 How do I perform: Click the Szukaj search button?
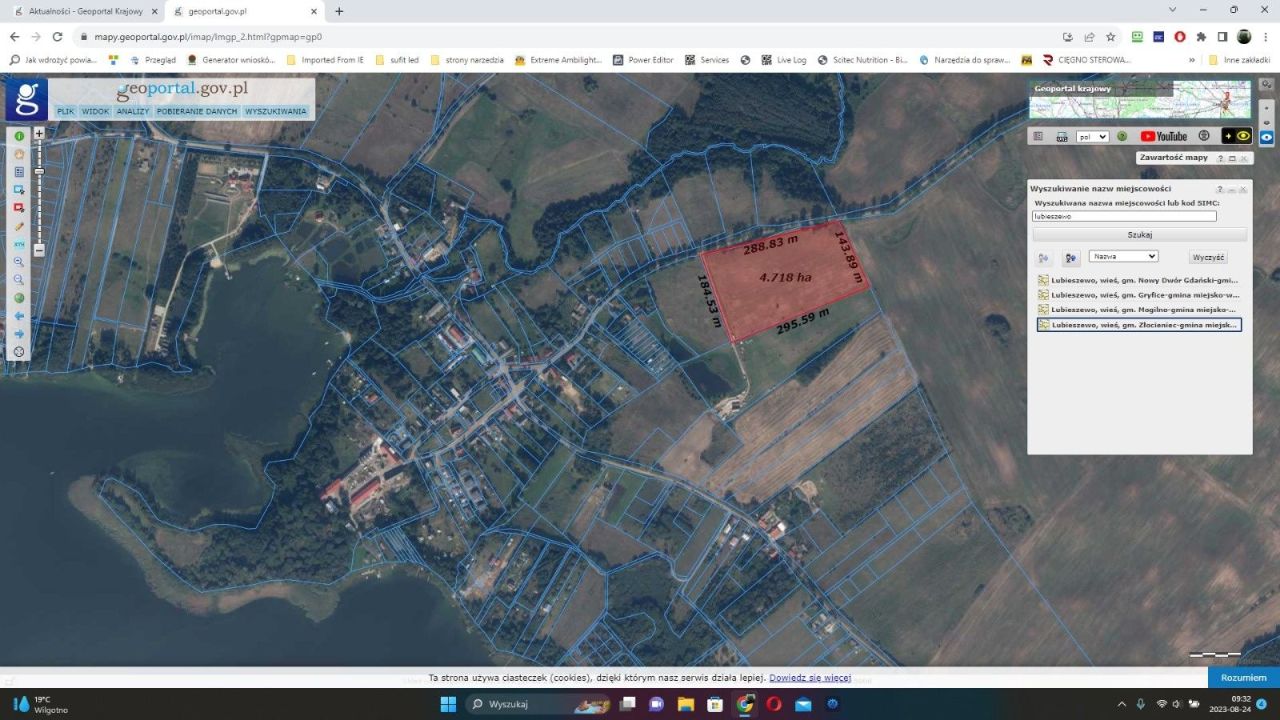tap(1139, 234)
